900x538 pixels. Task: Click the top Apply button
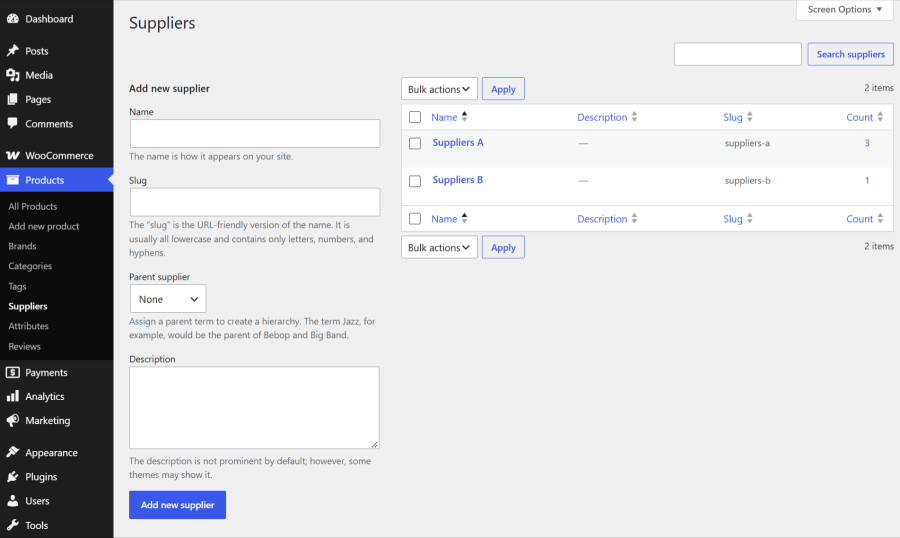pyautogui.click(x=503, y=89)
